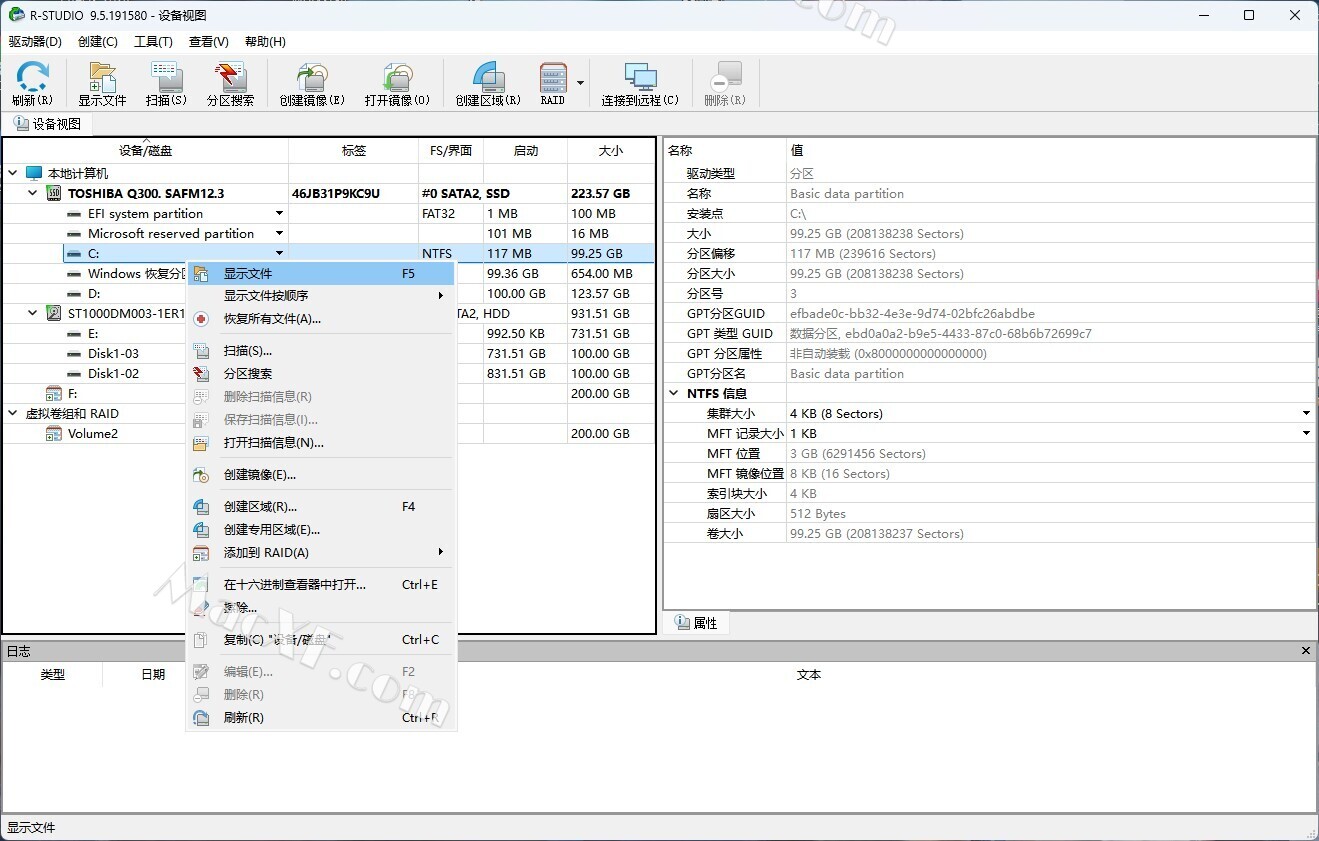Collapse the NTFS 信息 section

click(675, 393)
